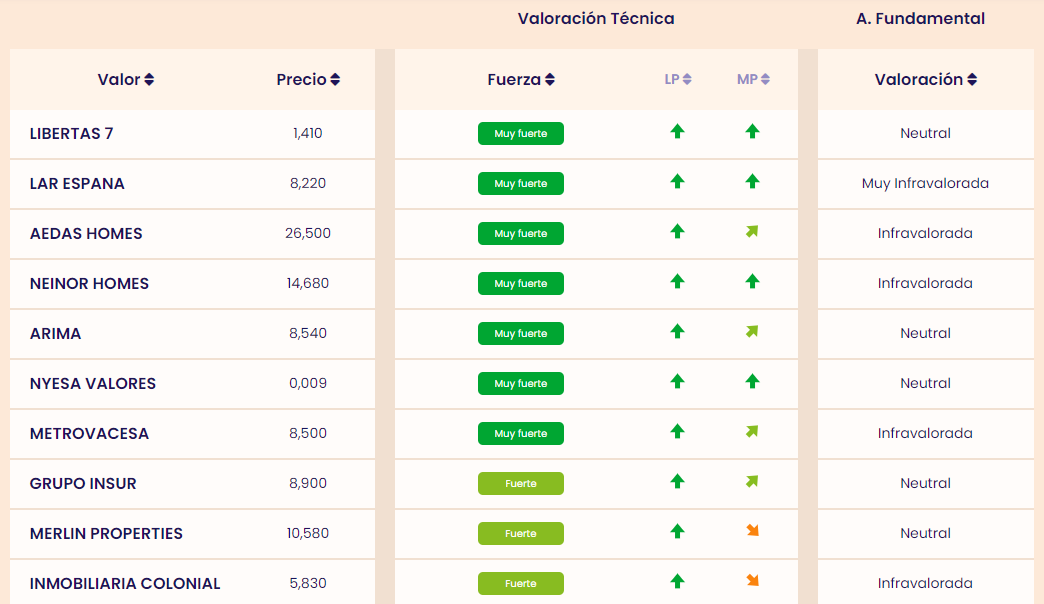Sort by LP column header
1044x604 pixels.
click(678, 80)
